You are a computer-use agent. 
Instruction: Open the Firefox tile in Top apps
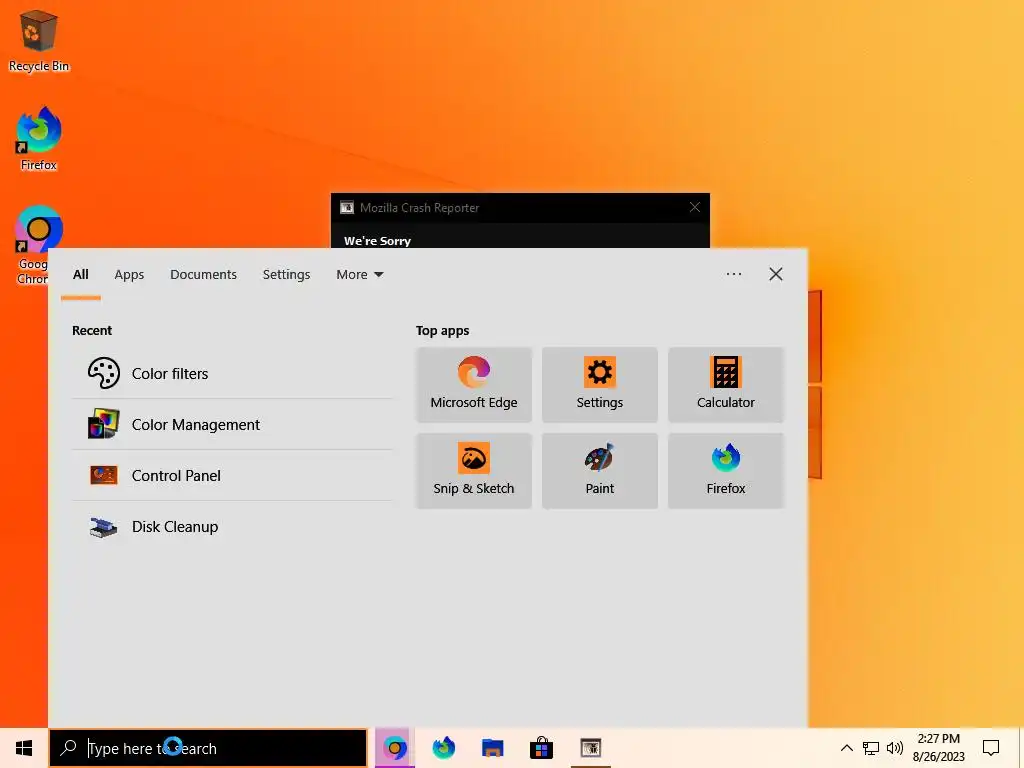click(726, 471)
